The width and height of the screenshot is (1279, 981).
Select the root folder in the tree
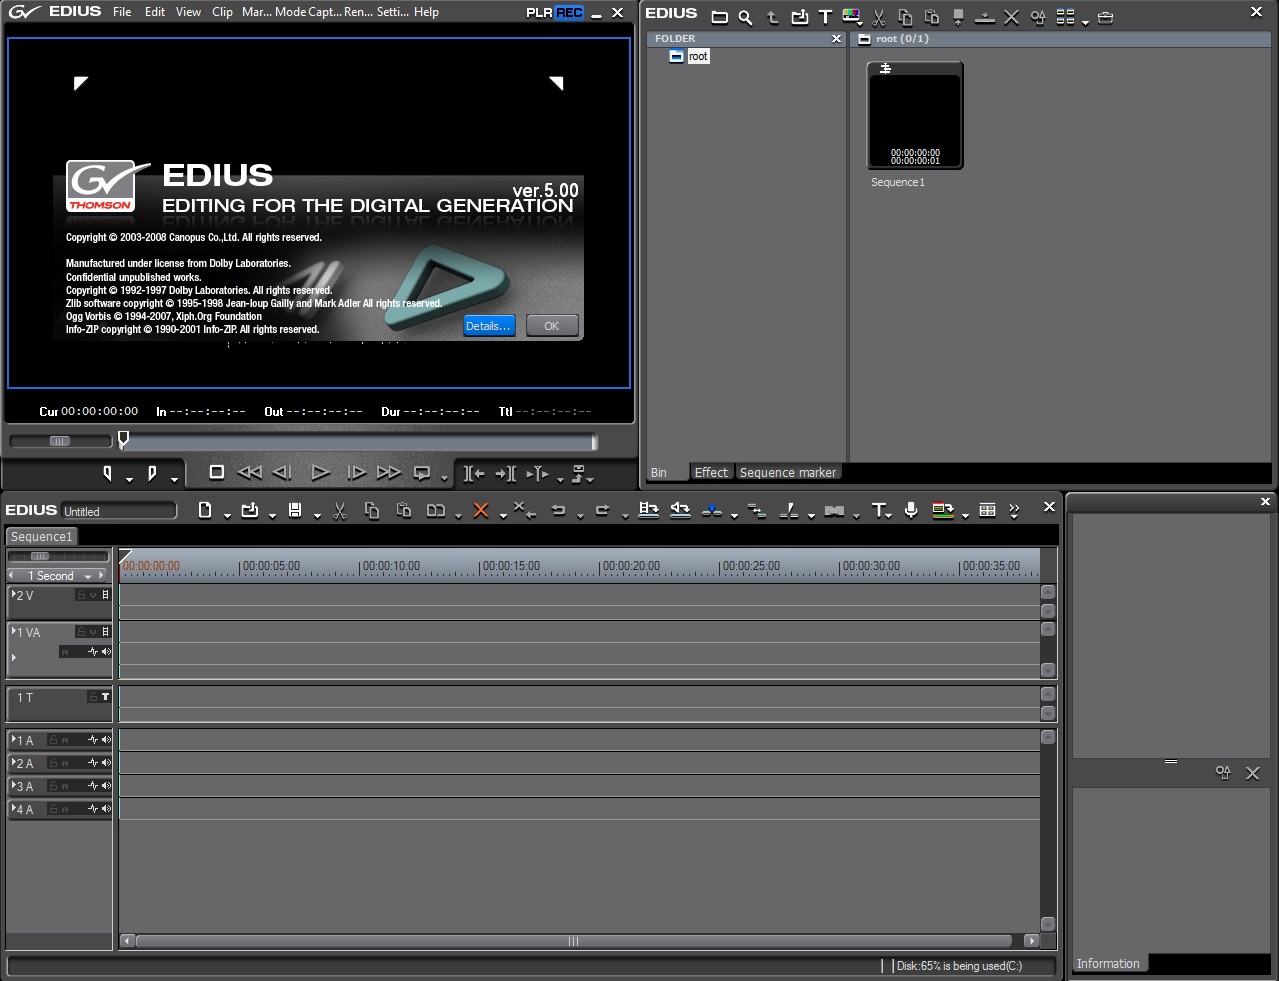pos(698,57)
